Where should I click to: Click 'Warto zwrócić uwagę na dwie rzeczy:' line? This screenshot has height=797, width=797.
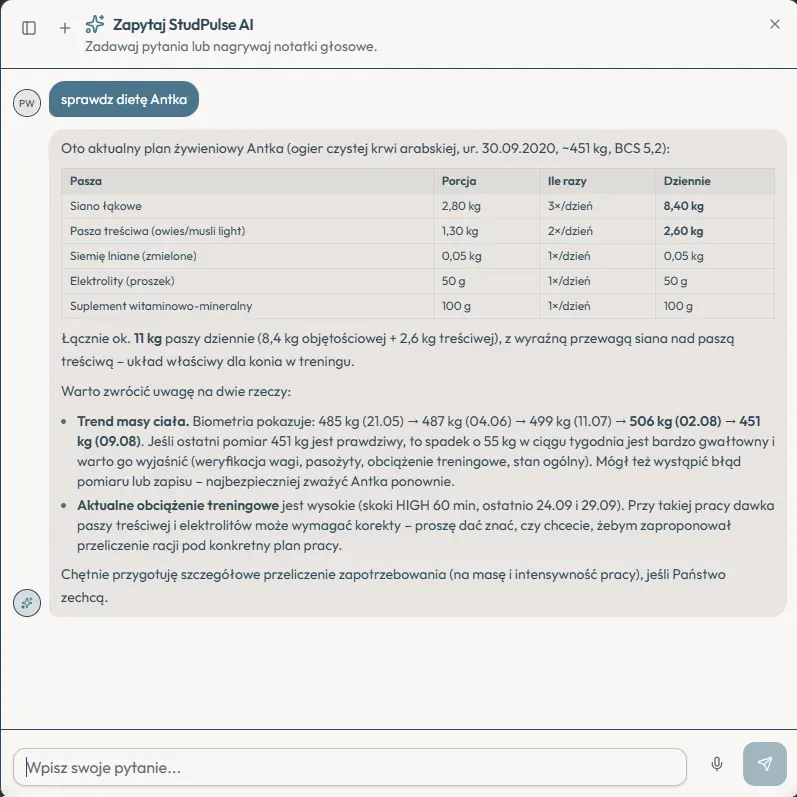pyautogui.click(x=176, y=391)
